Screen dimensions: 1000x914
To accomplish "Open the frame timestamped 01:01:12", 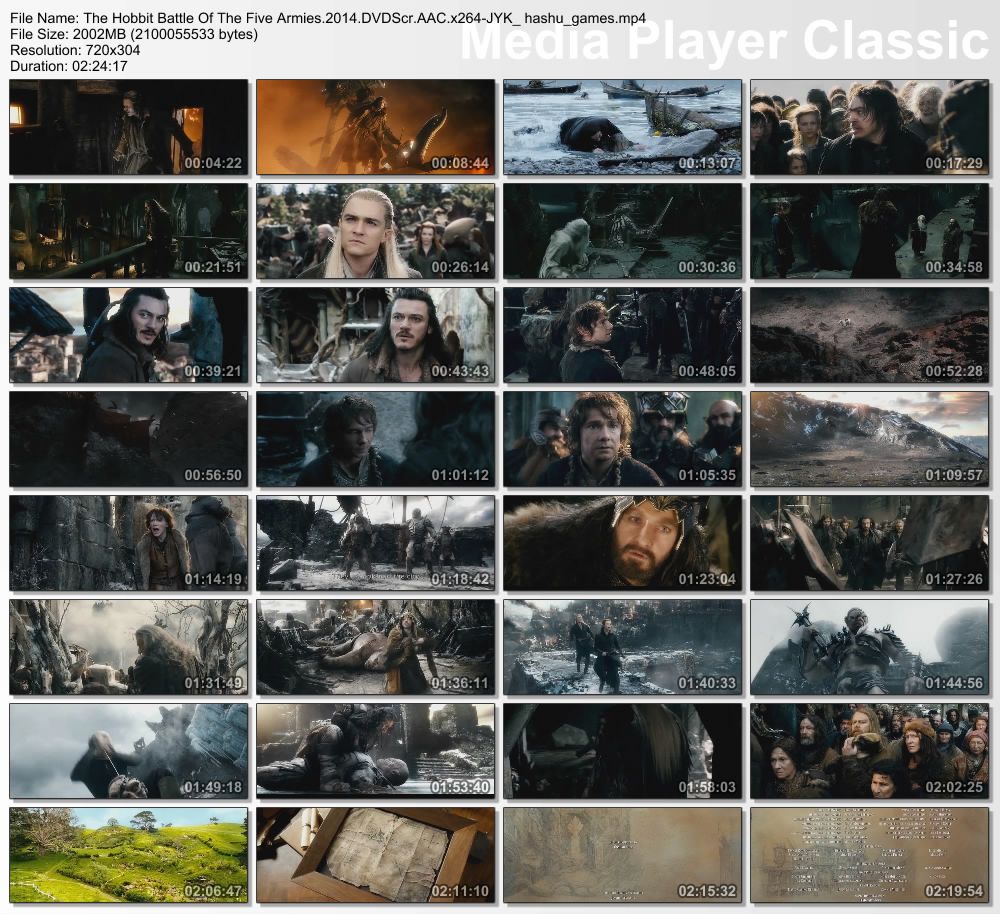I will (x=376, y=439).
